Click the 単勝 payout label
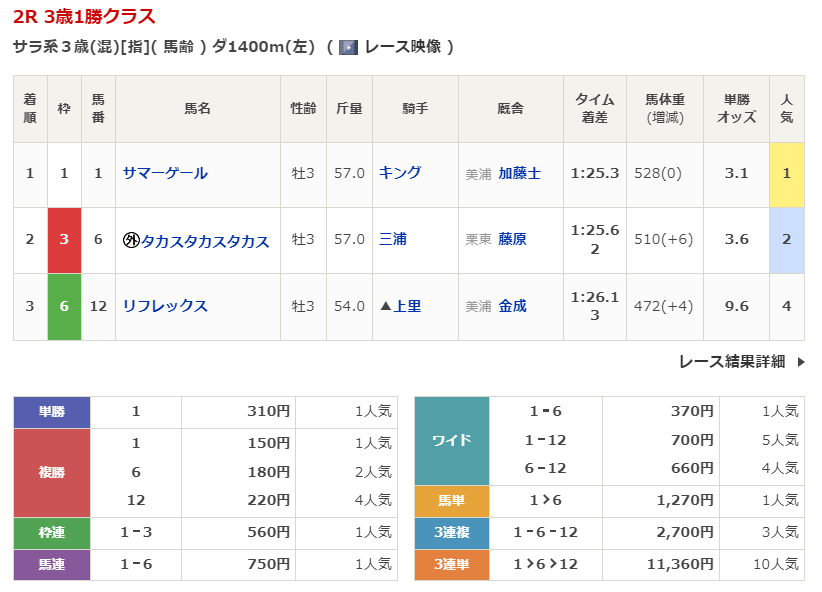The width and height of the screenshot is (822, 592). (52, 411)
